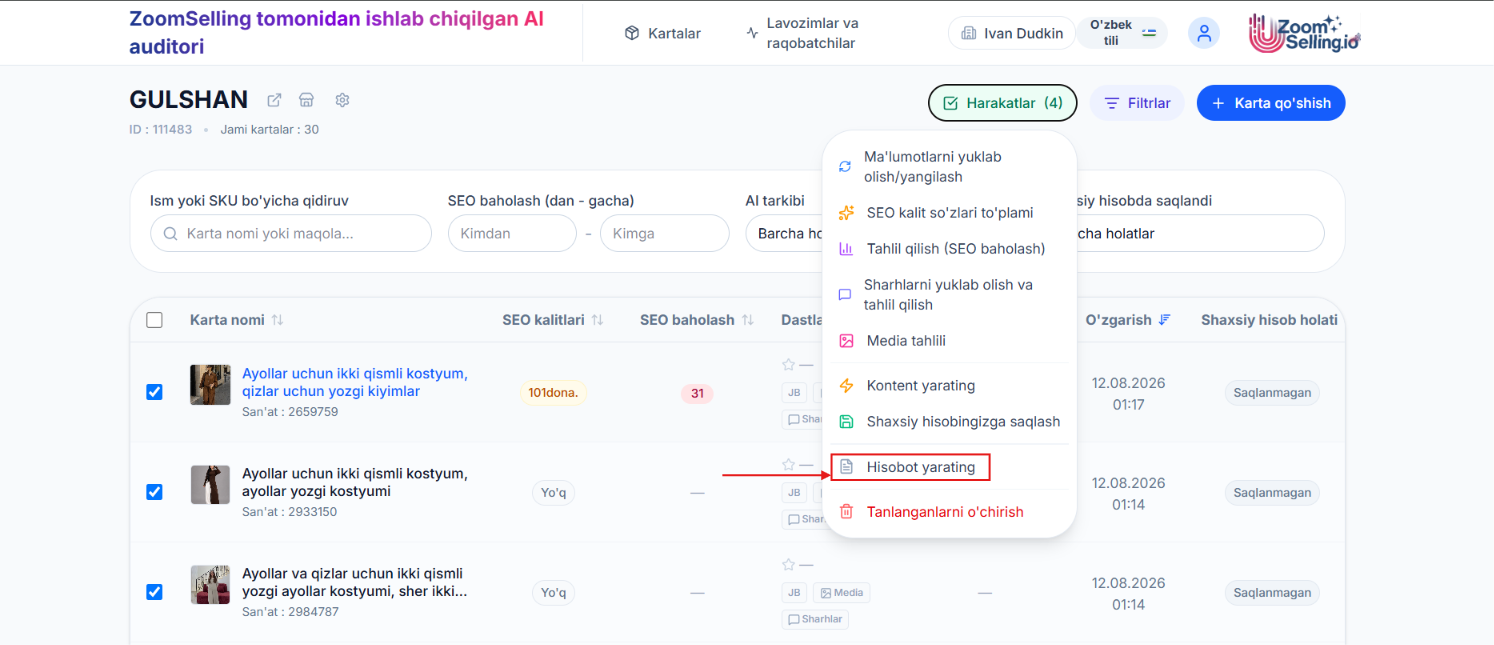Open the AI tarkibi dropdown
Screen dimensions: 1494x645
[x=785, y=233]
